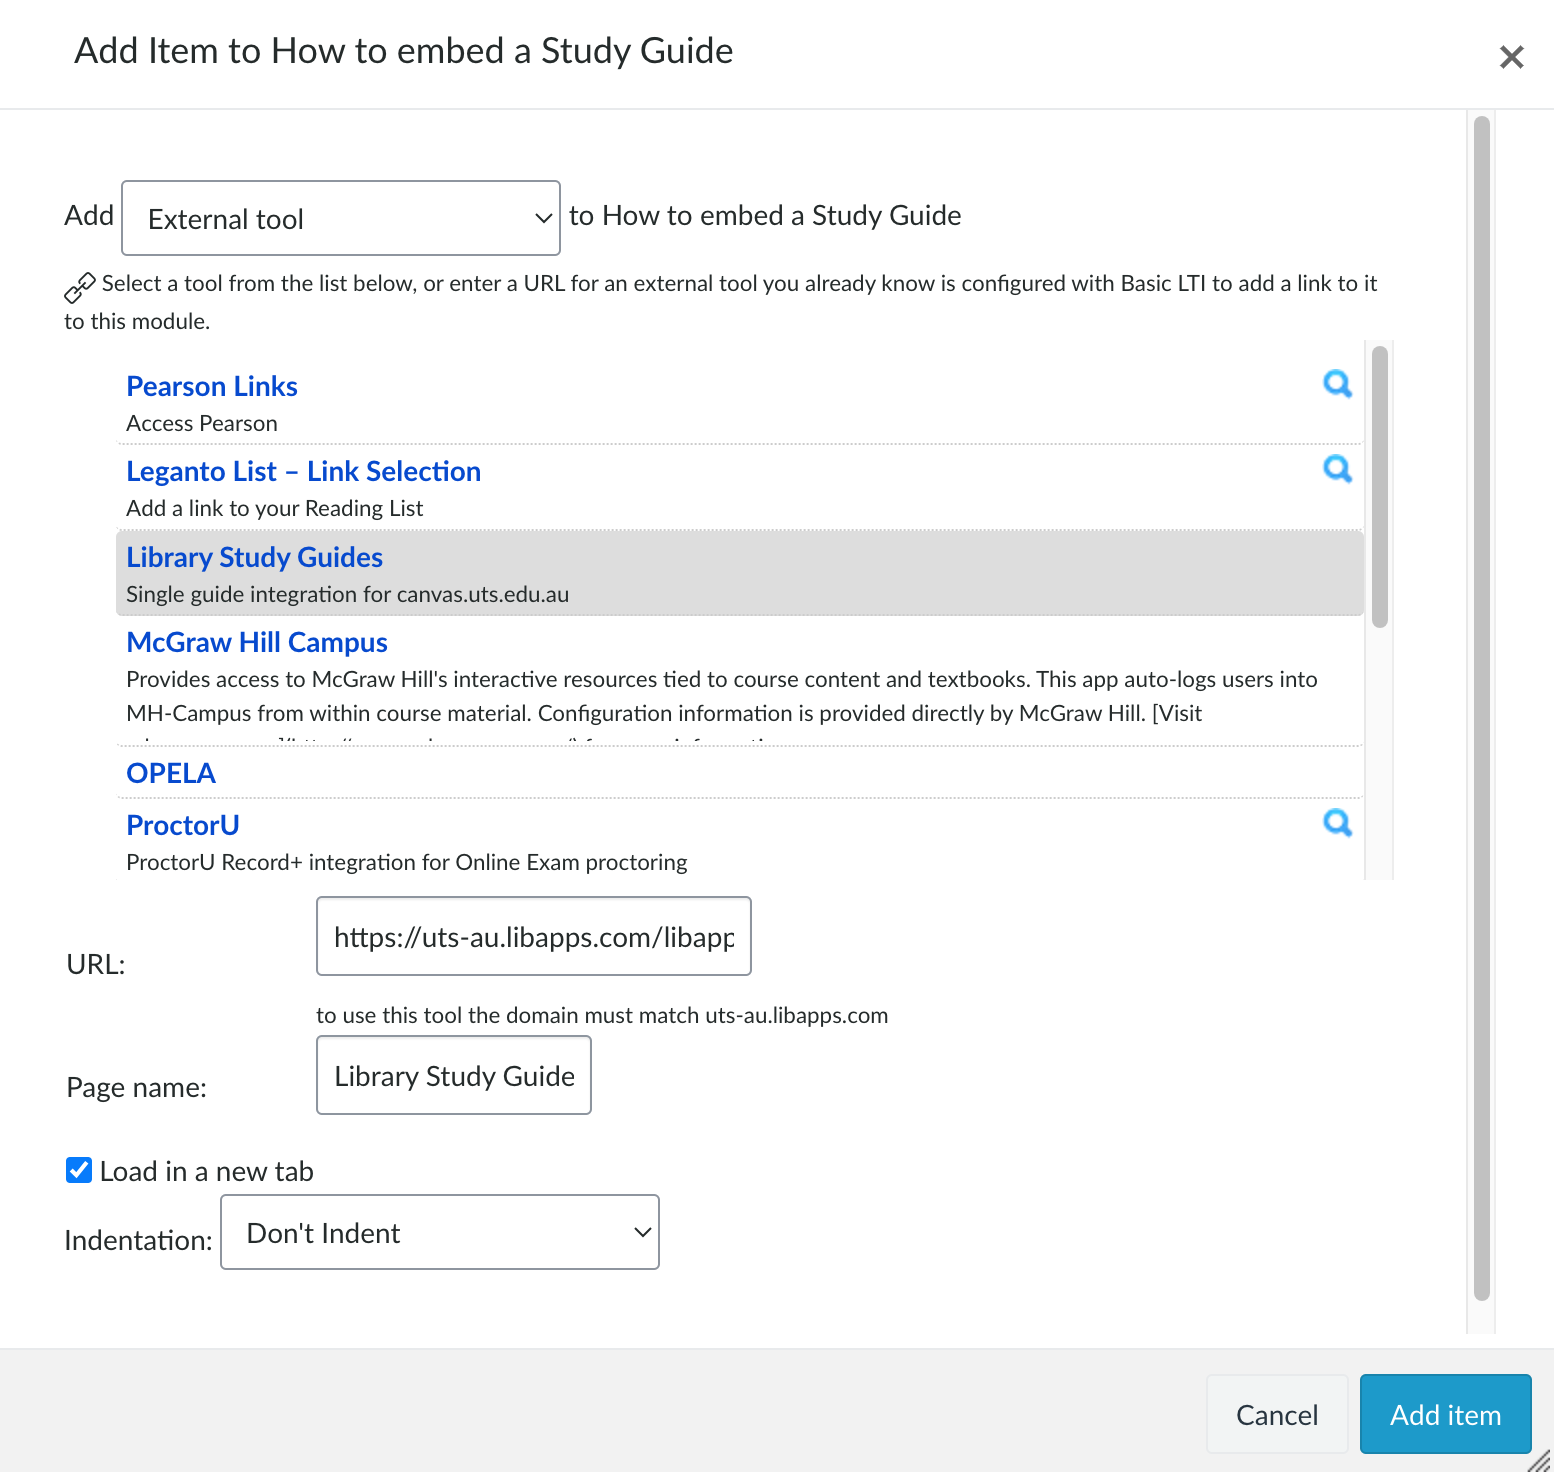Click the URL input field
Image resolution: width=1554 pixels, height=1472 pixels.
[533, 937]
